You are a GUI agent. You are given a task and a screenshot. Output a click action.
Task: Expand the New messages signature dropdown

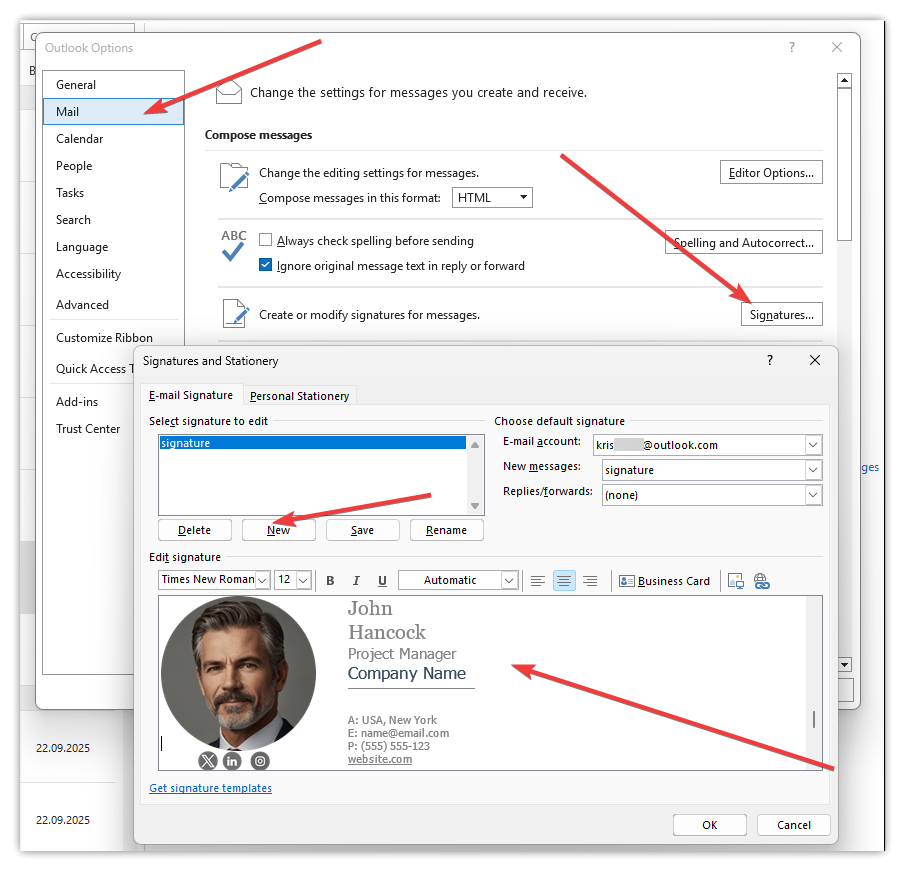(x=812, y=470)
